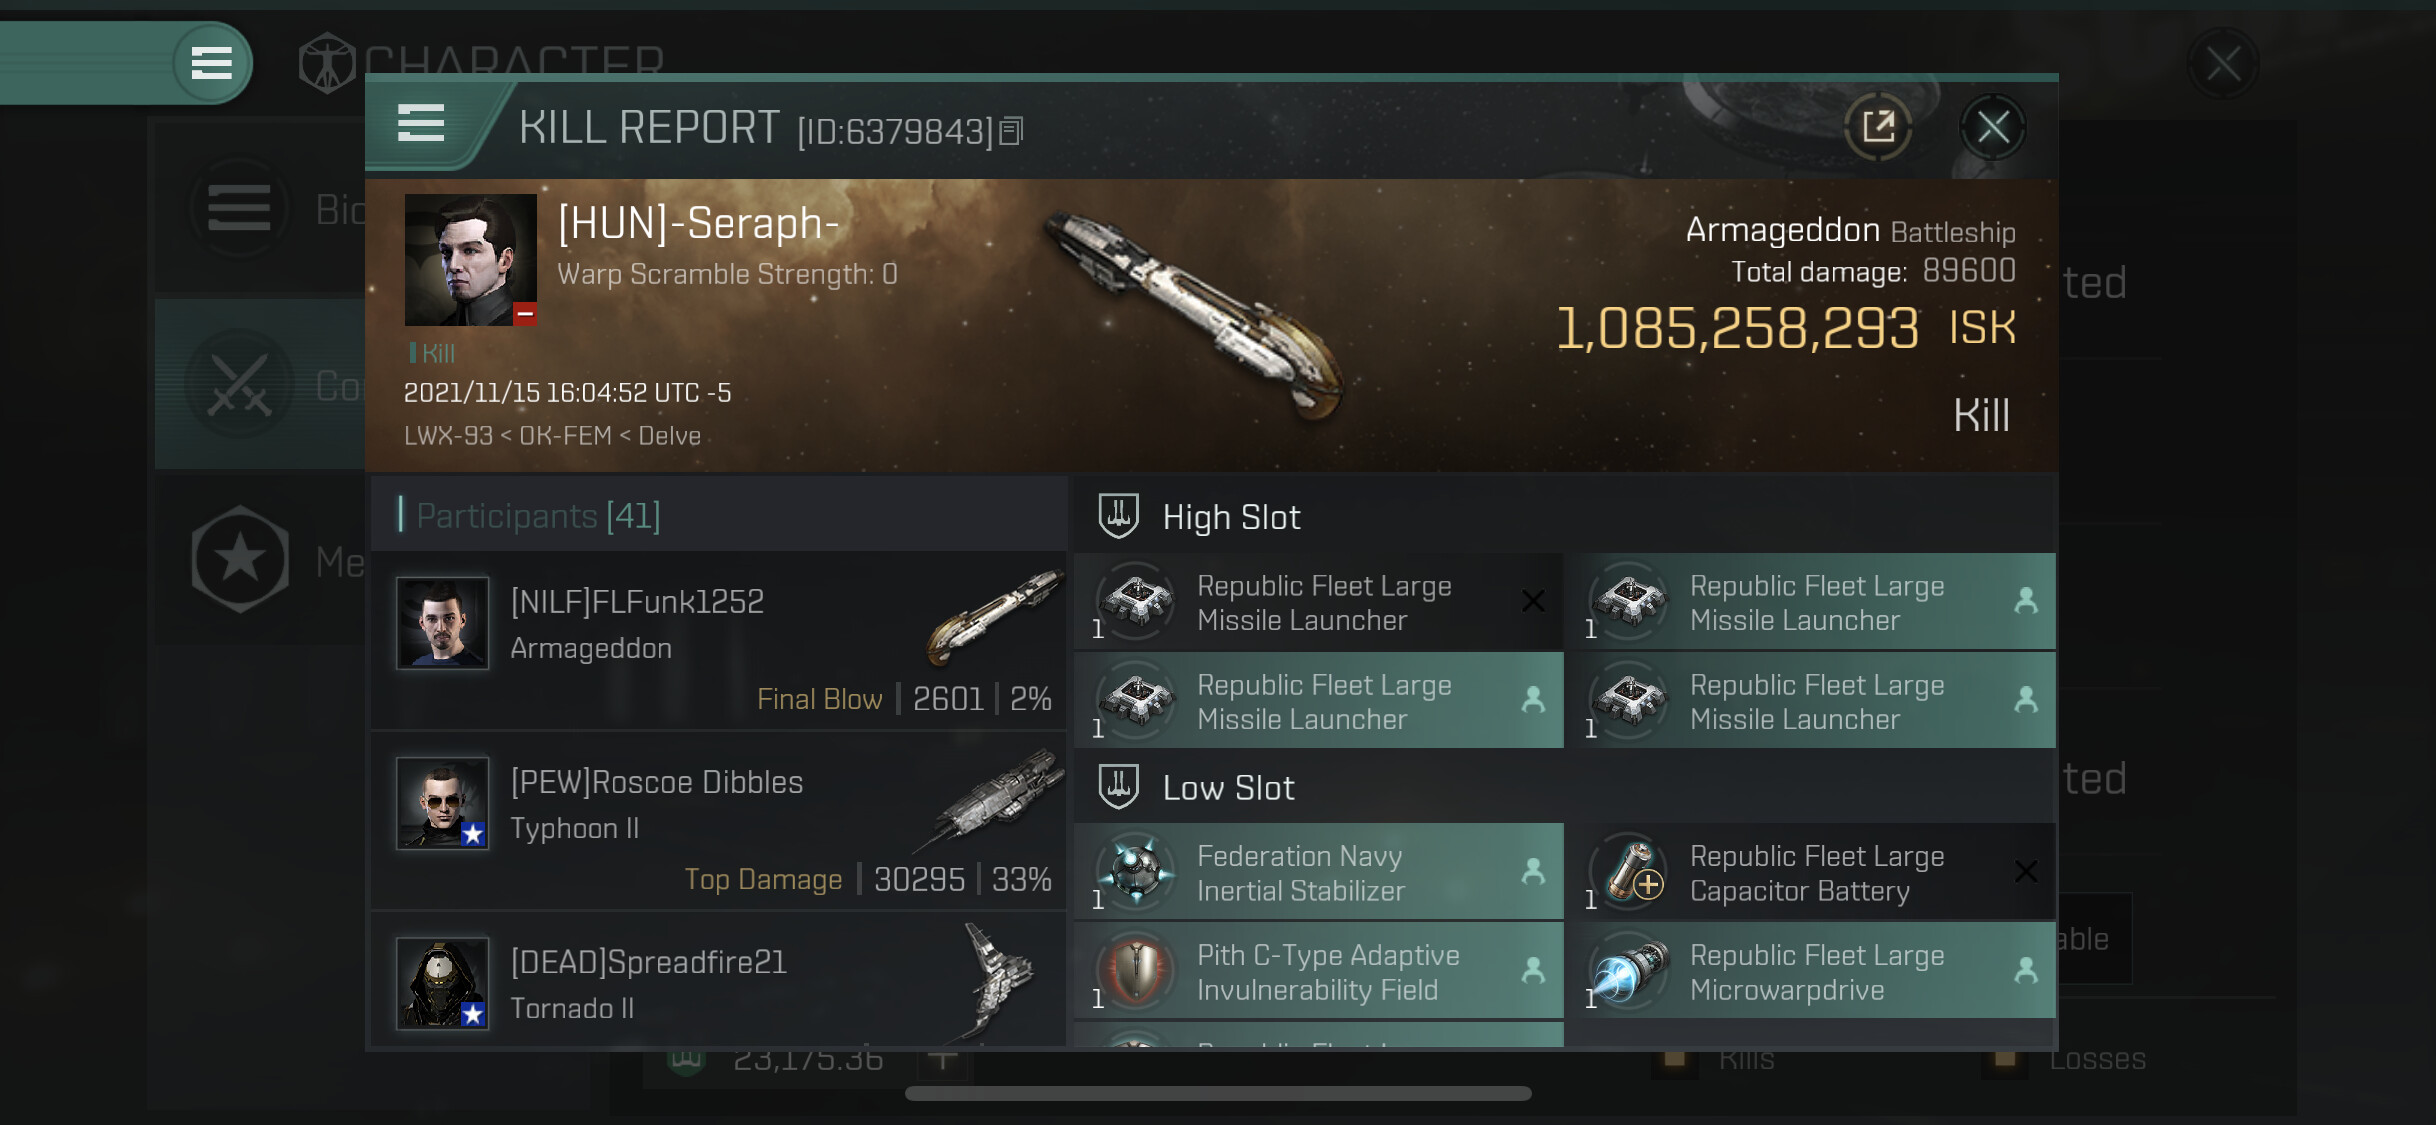Open the Medals star sidebar icon
This screenshot has height=1125, width=2436.
[x=240, y=559]
